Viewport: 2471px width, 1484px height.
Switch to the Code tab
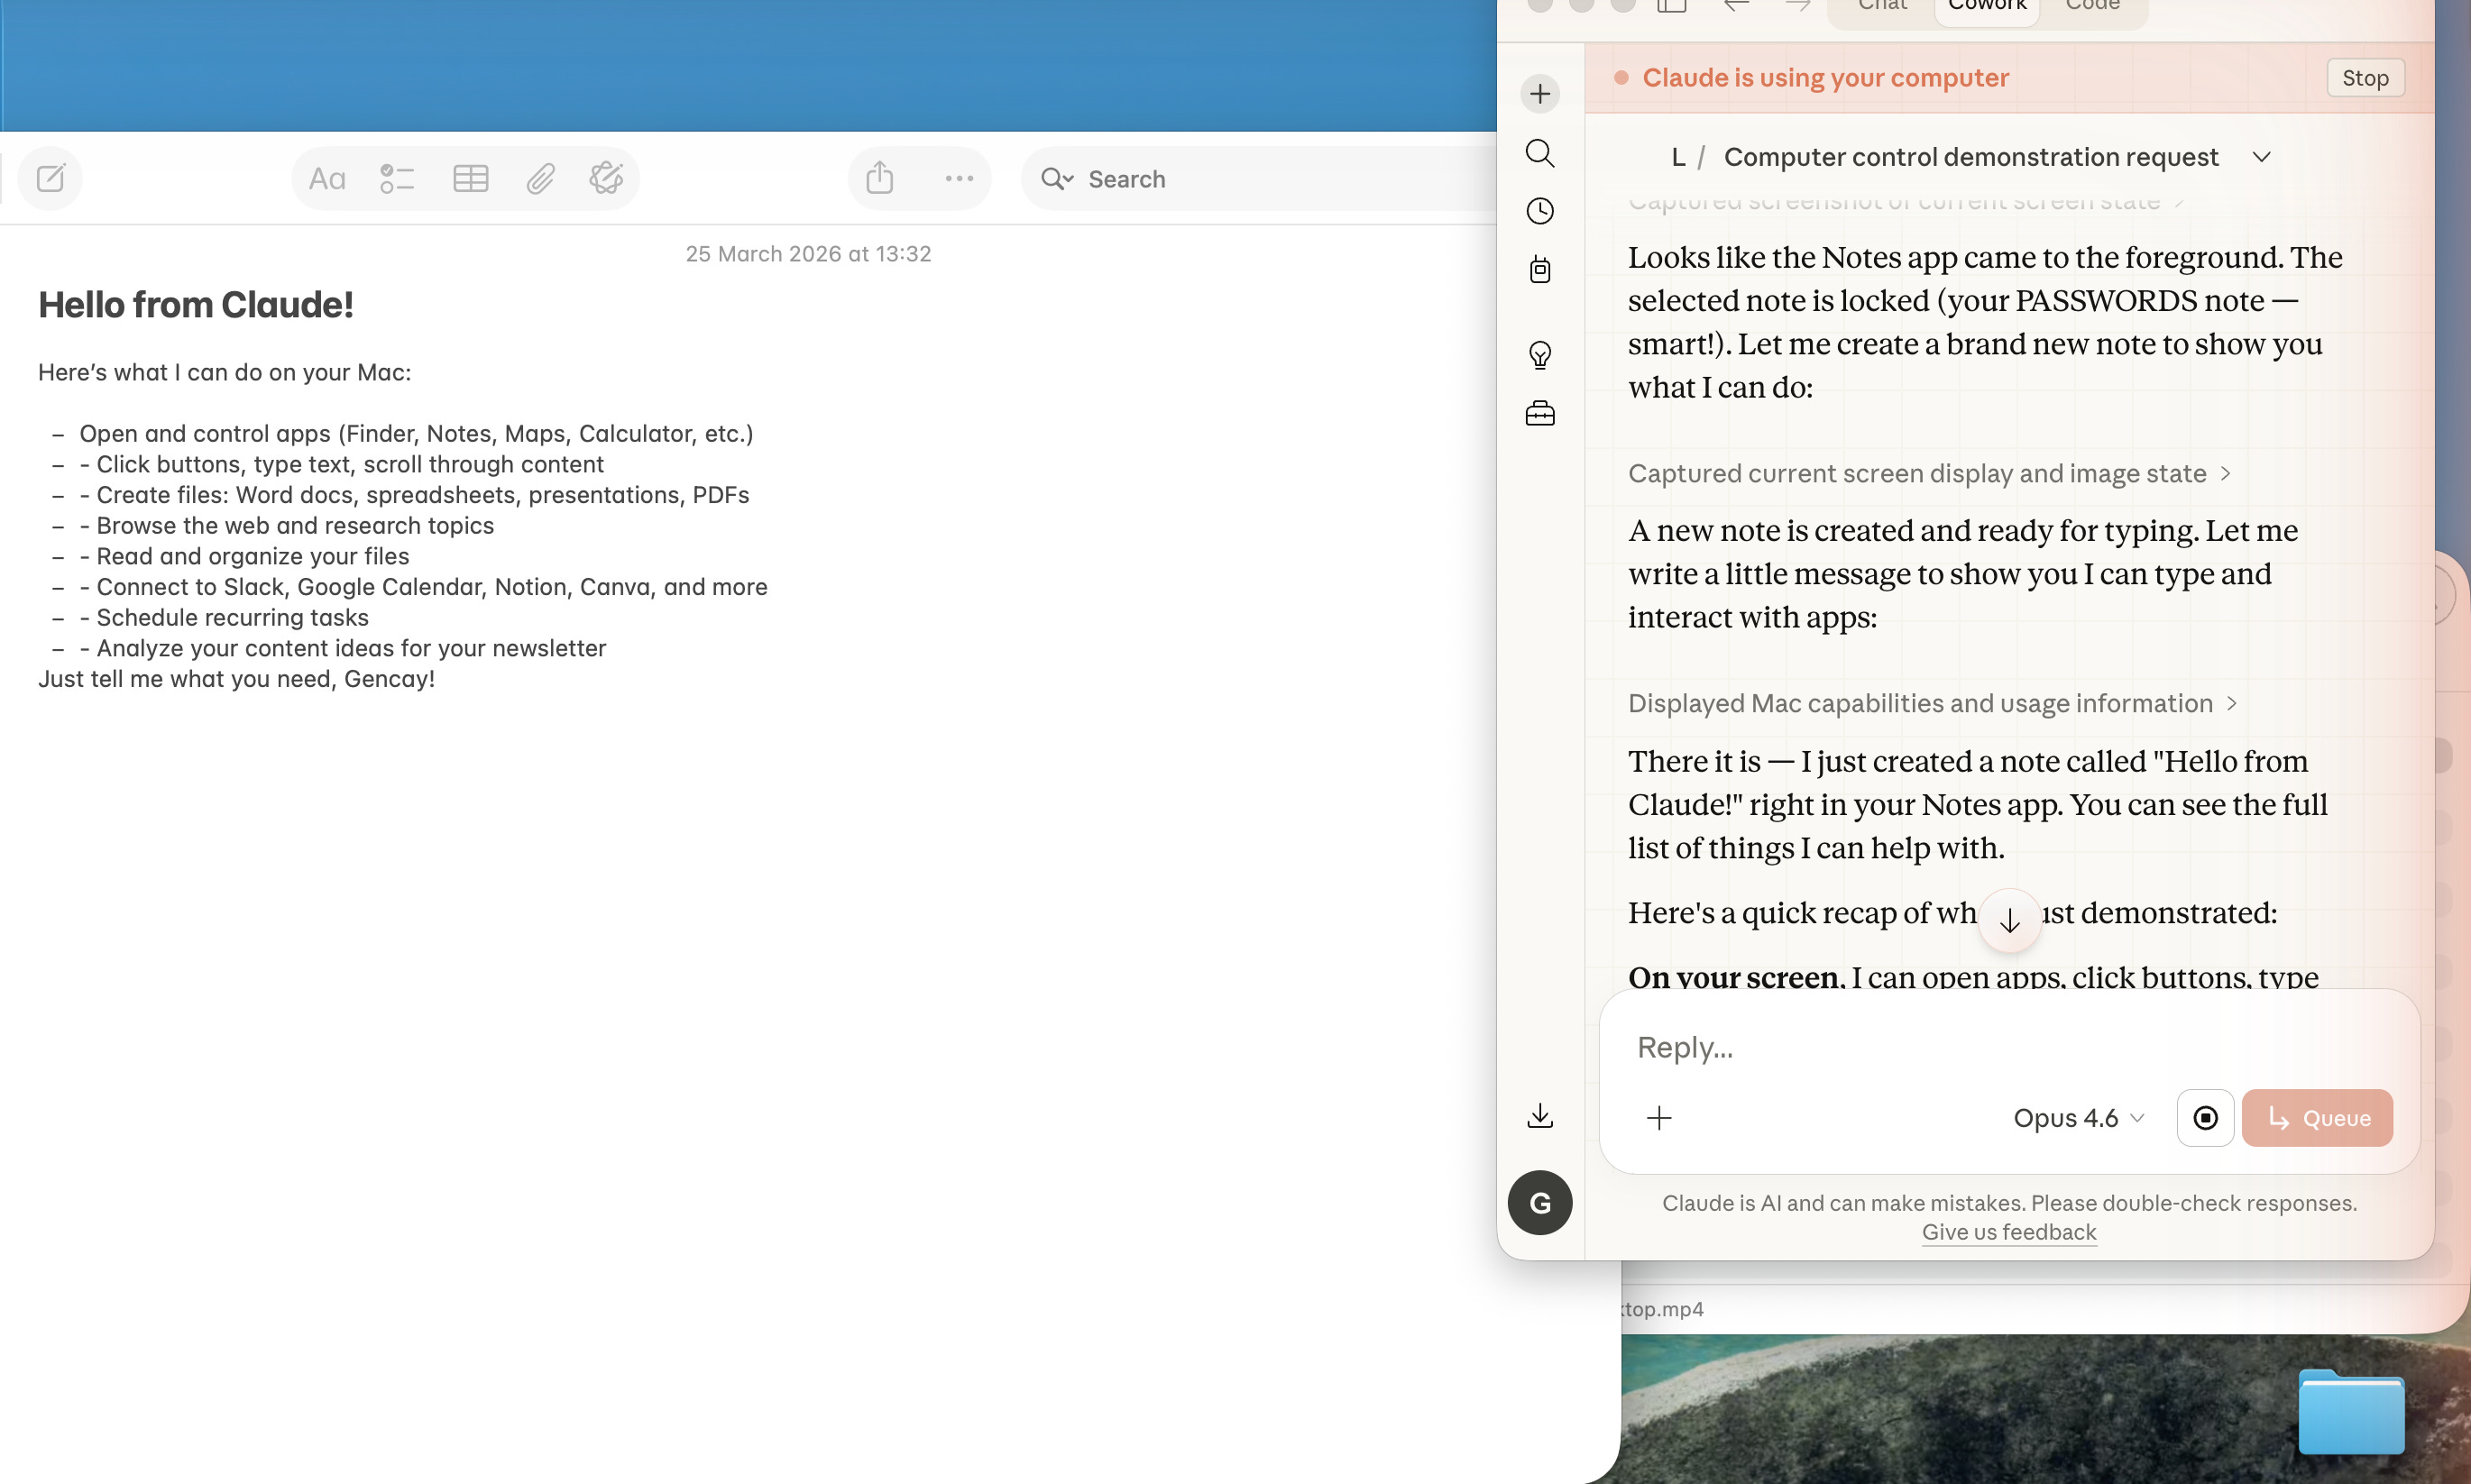2092,6
